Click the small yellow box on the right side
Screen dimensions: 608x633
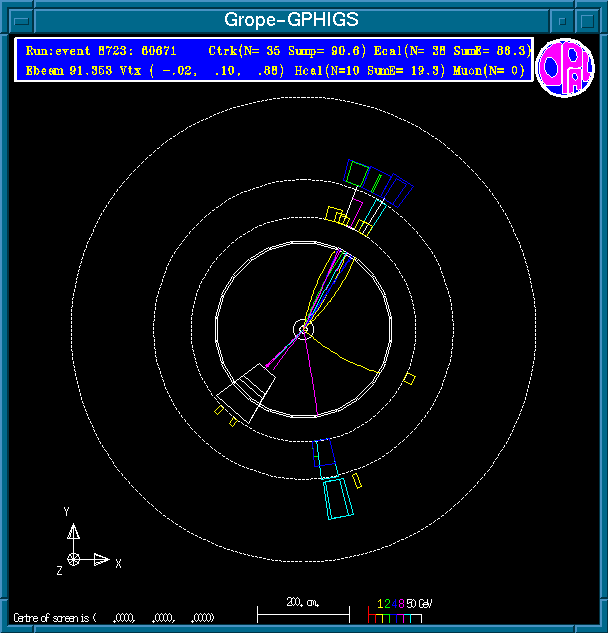point(409,378)
